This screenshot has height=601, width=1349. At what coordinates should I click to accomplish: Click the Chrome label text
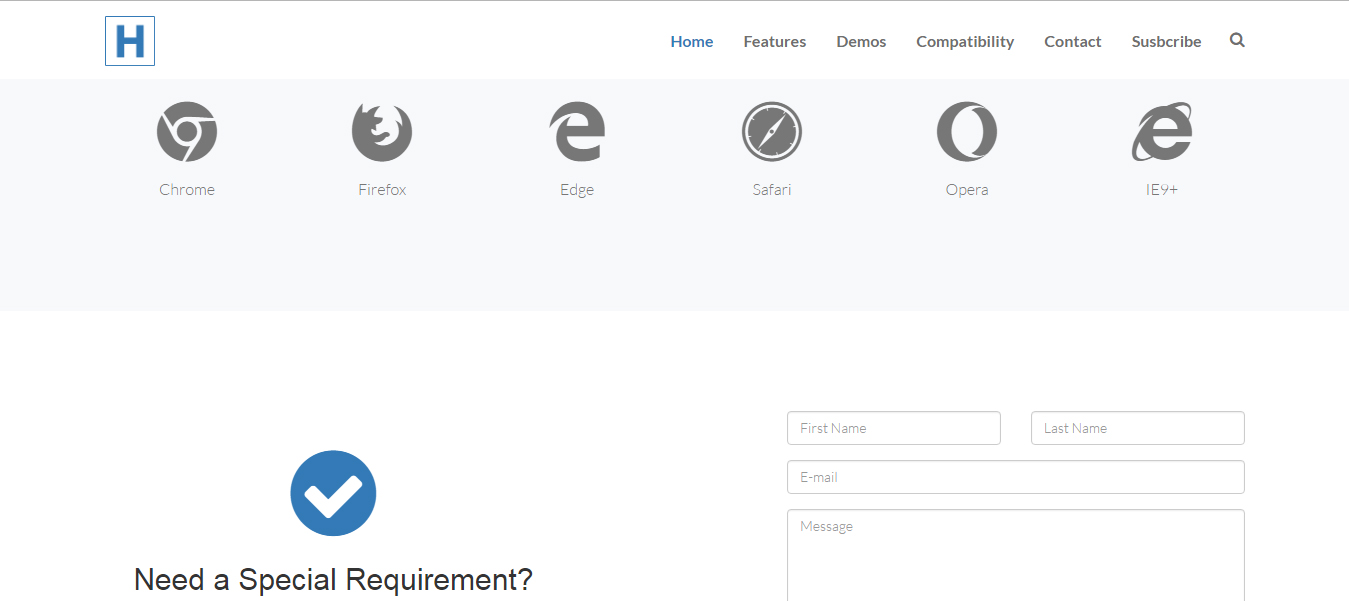point(187,189)
